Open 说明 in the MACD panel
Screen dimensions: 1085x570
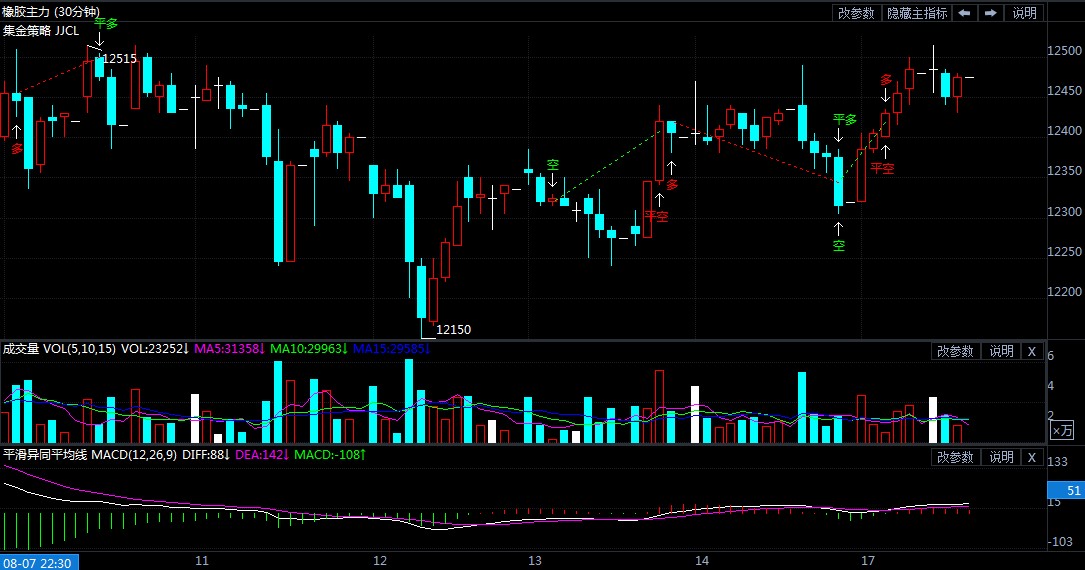tap(1001, 457)
